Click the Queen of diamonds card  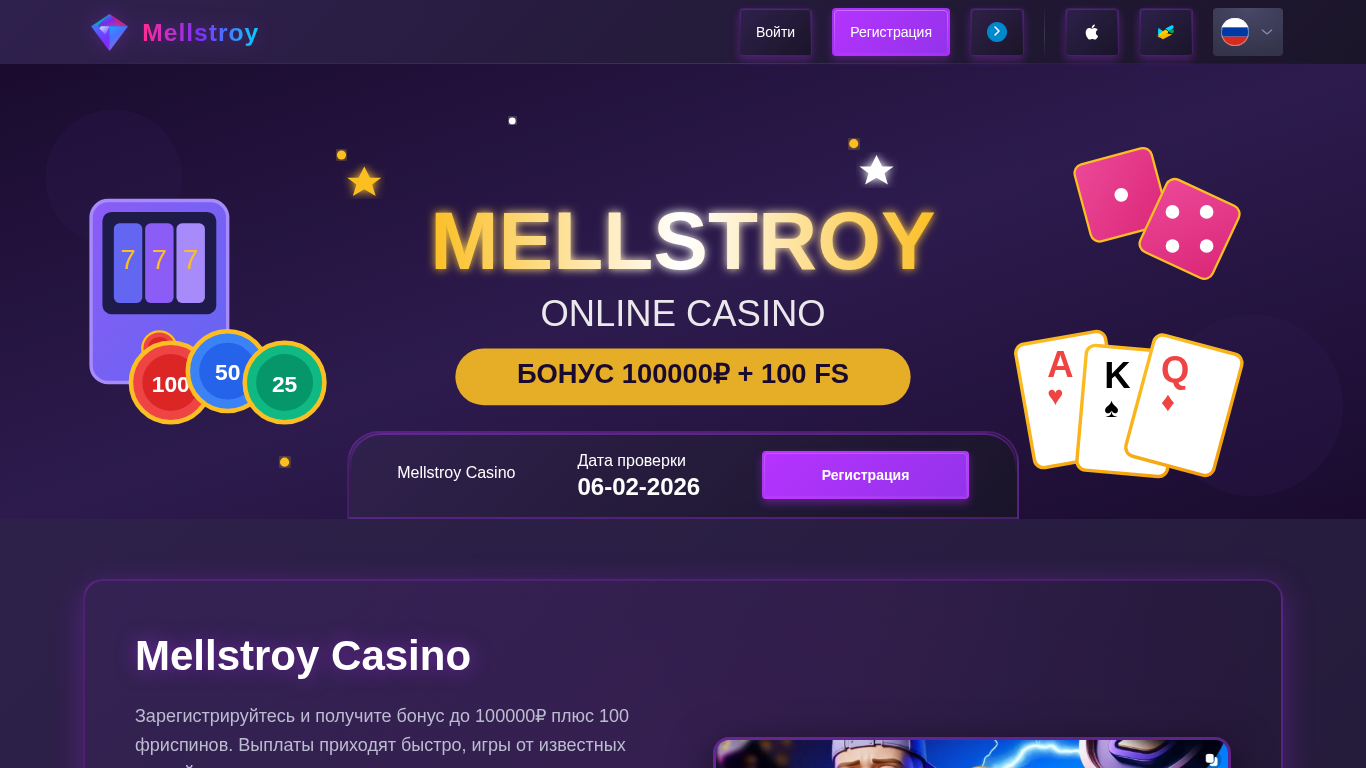coord(1184,405)
